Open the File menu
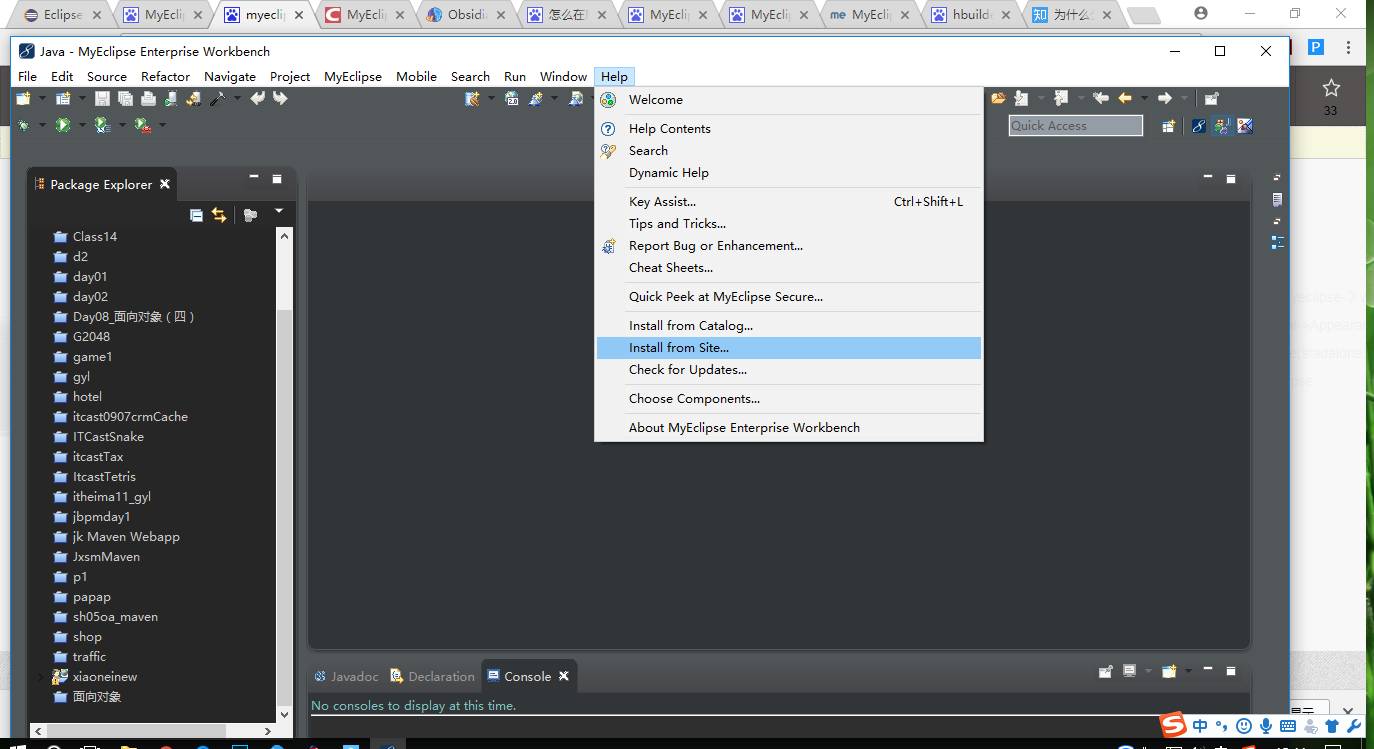Screen dimensions: 1374x749 27,76
